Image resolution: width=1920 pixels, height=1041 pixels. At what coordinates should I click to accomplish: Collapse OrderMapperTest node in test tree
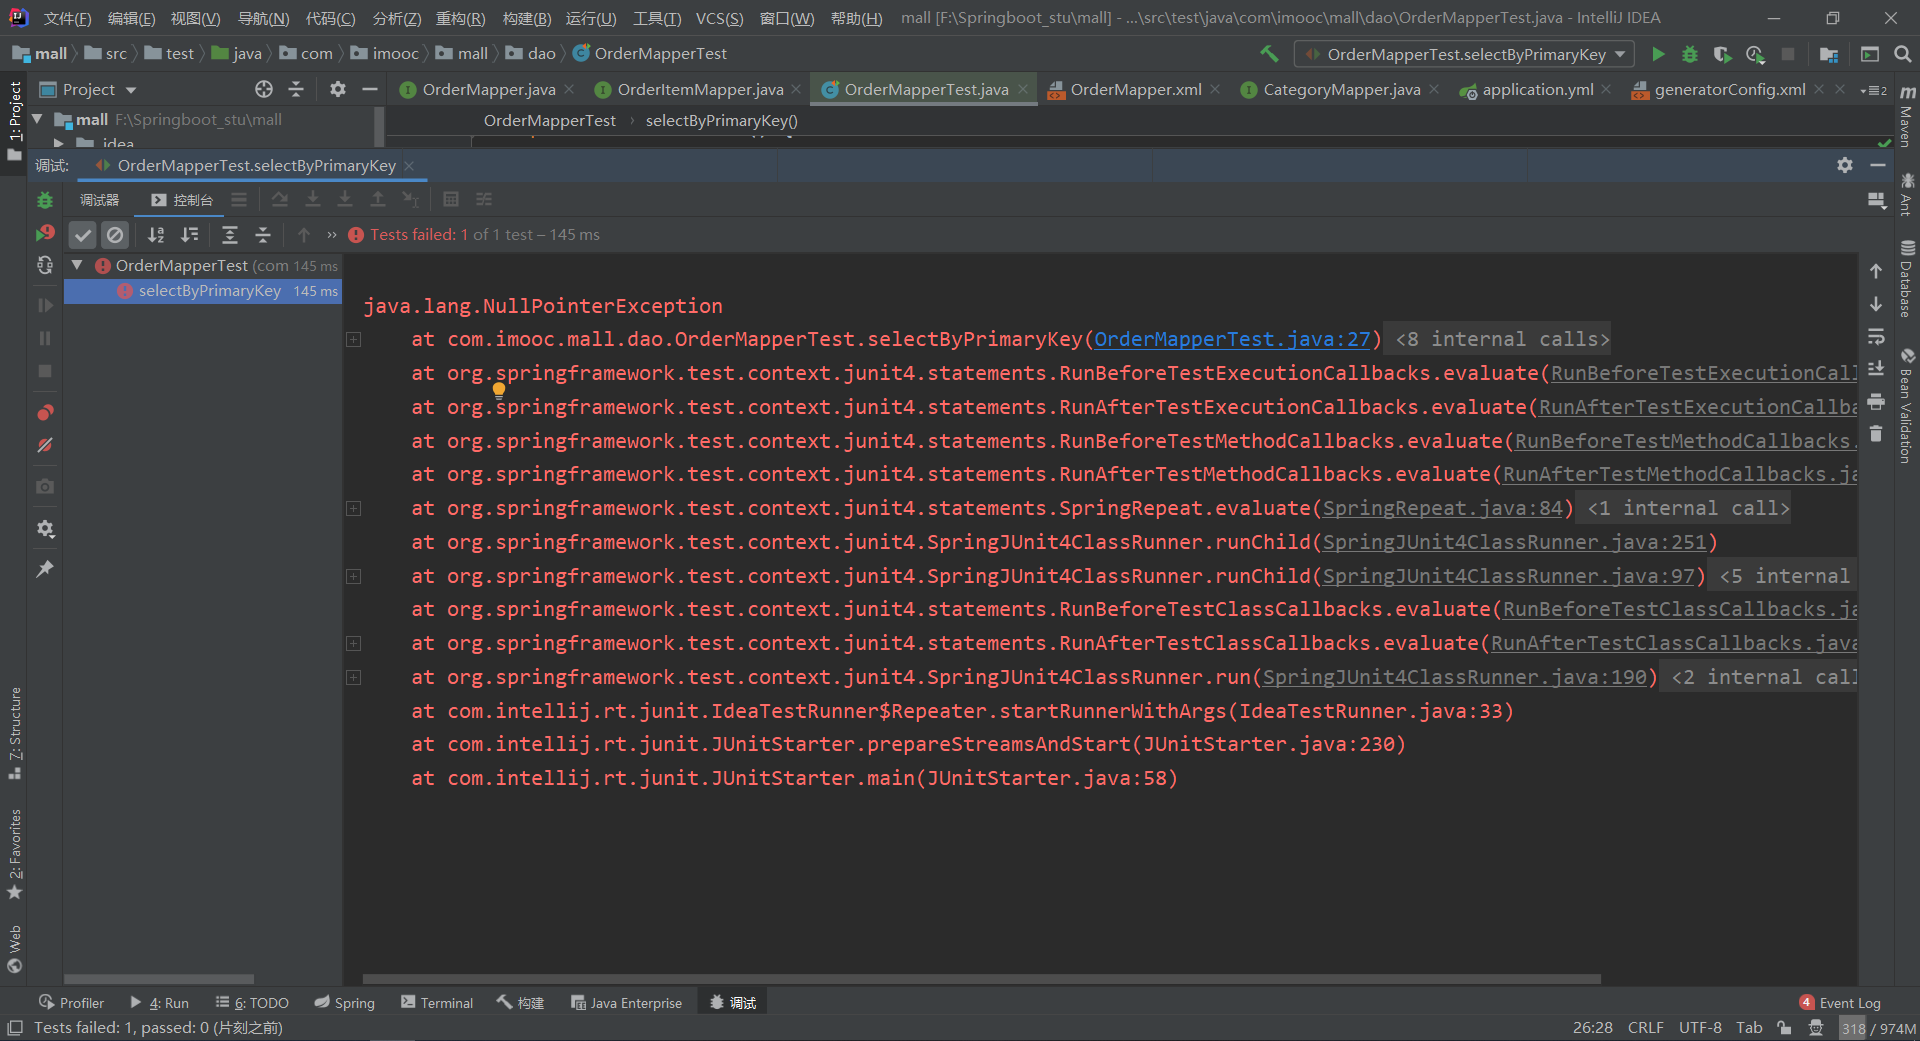(77, 265)
